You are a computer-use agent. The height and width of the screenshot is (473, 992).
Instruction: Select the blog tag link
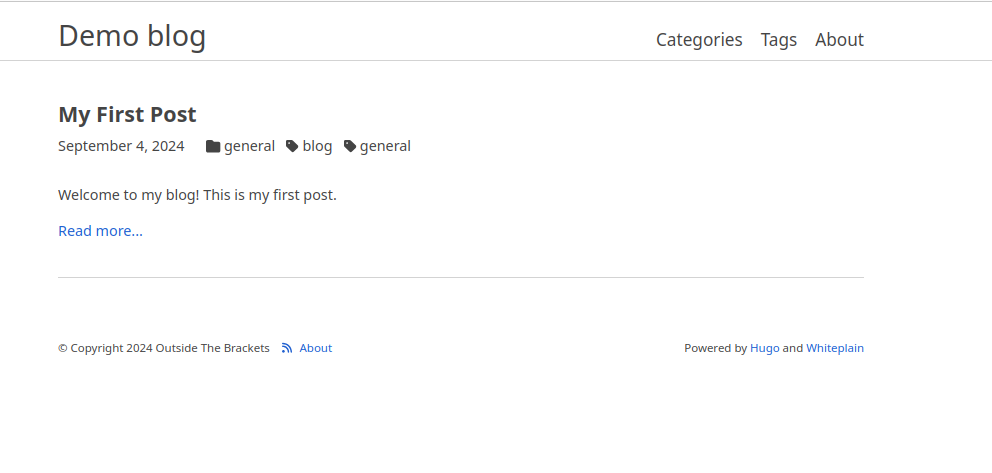tap(317, 146)
